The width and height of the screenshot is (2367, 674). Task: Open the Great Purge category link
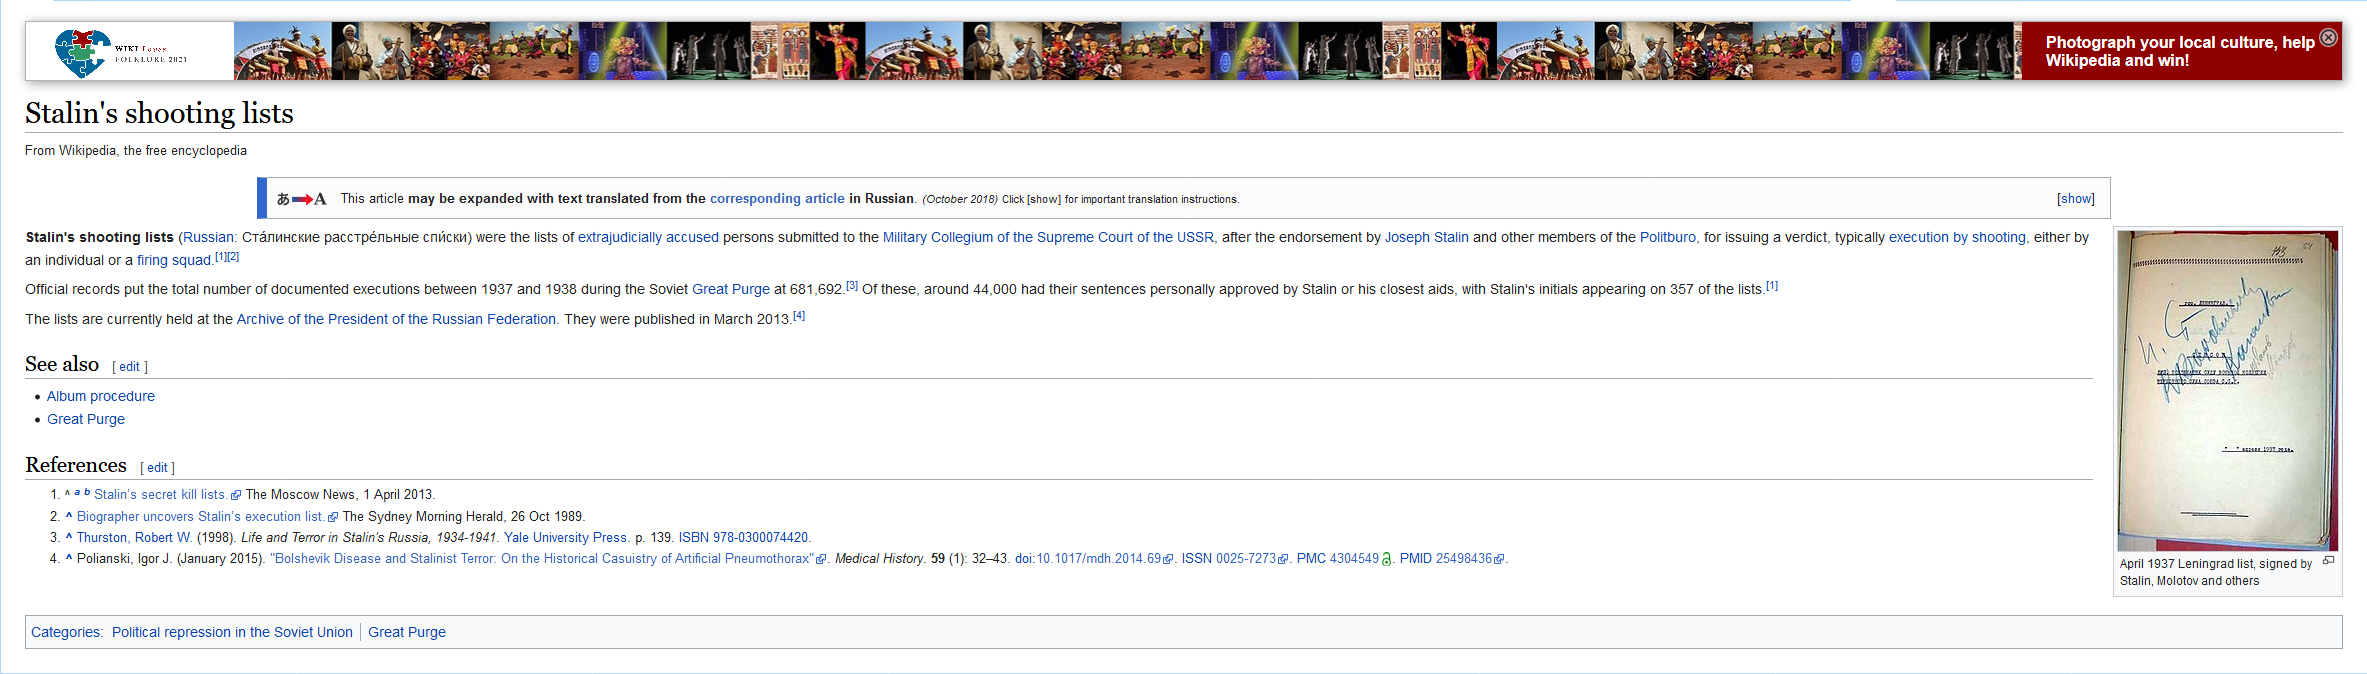click(407, 633)
